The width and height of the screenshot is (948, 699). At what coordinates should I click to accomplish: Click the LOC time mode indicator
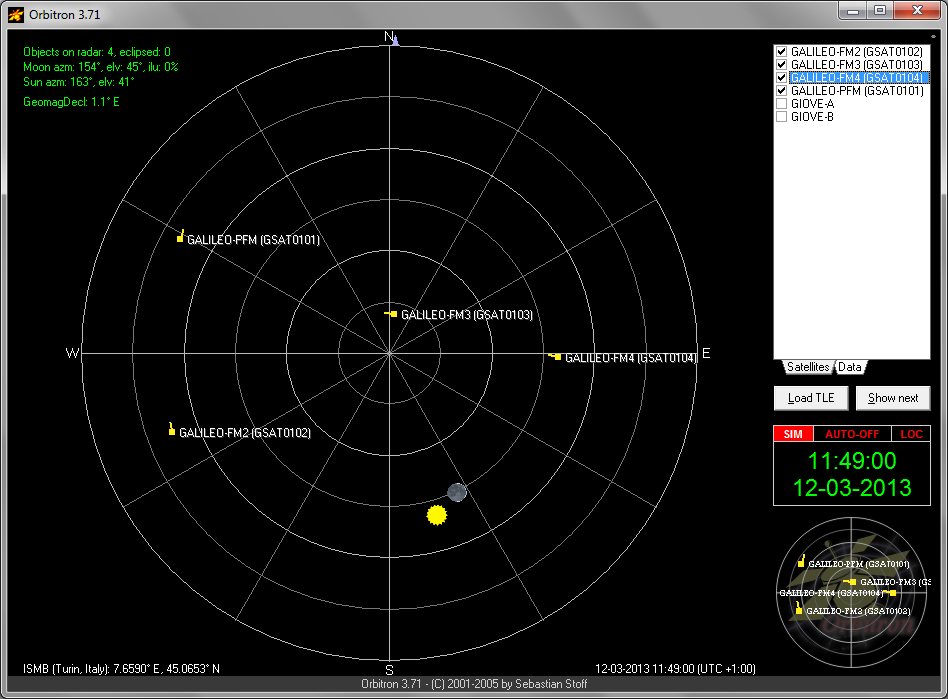pos(911,434)
